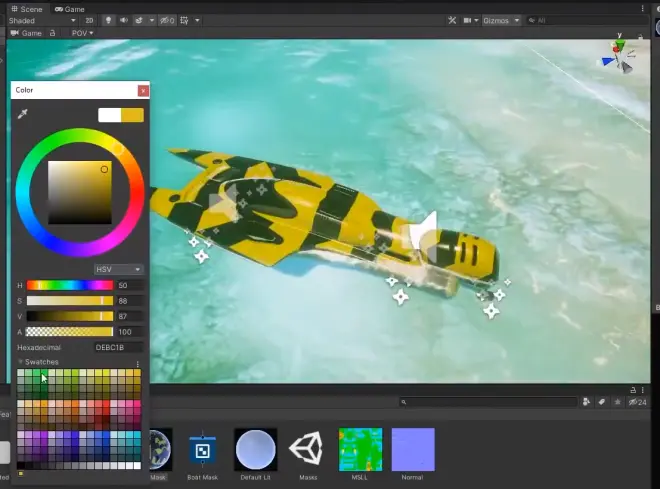Screen dimensions: 660x489
Task: Close the Color picker window
Action: pos(143,90)
